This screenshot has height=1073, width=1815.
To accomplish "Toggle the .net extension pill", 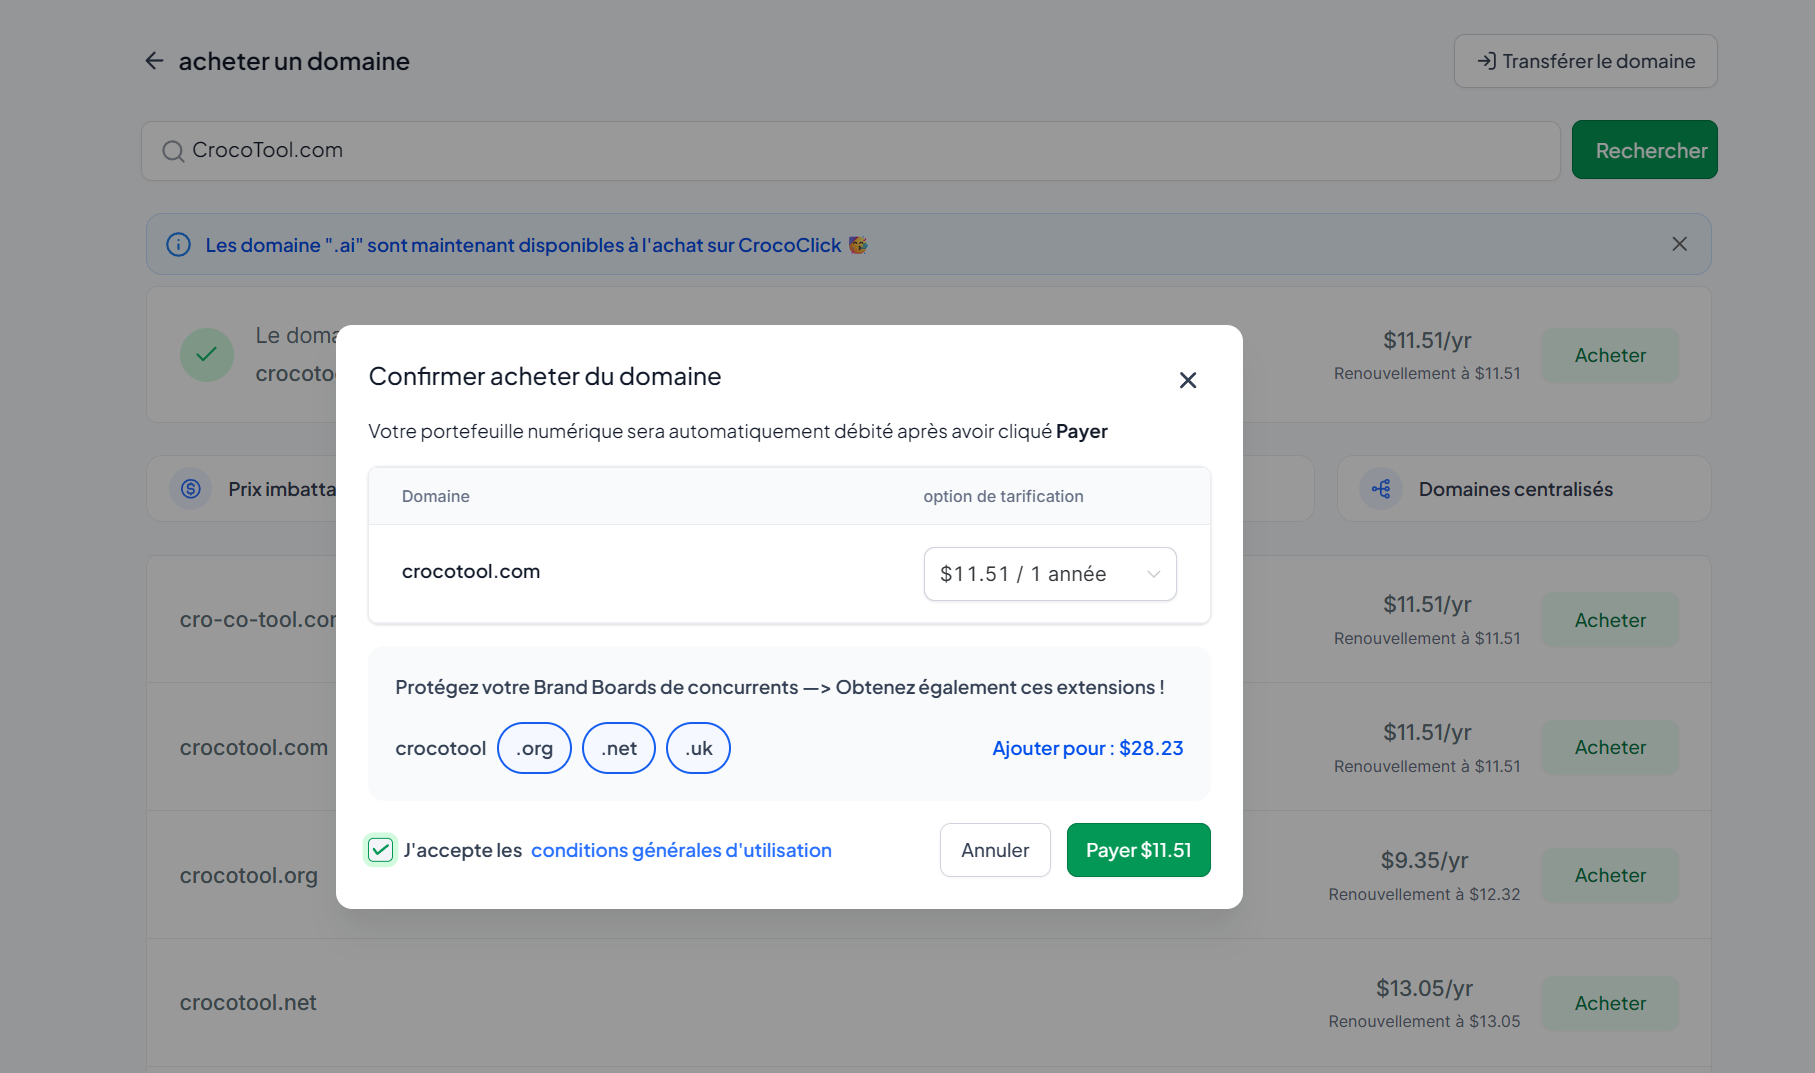I will coord(619,748).
